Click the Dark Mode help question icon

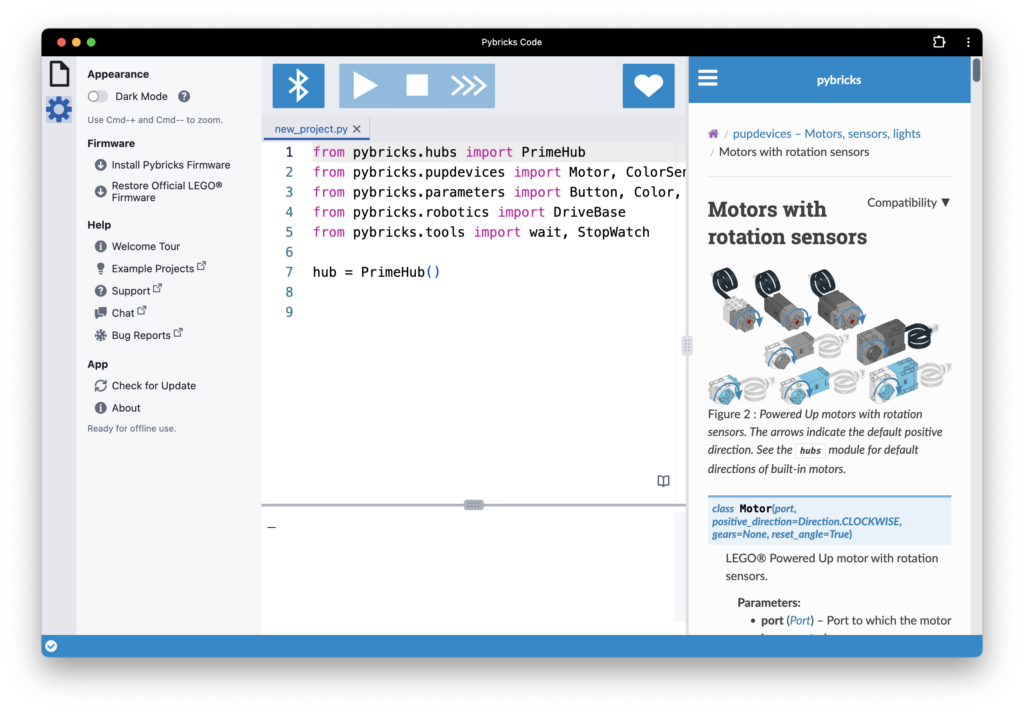(184, 96)
